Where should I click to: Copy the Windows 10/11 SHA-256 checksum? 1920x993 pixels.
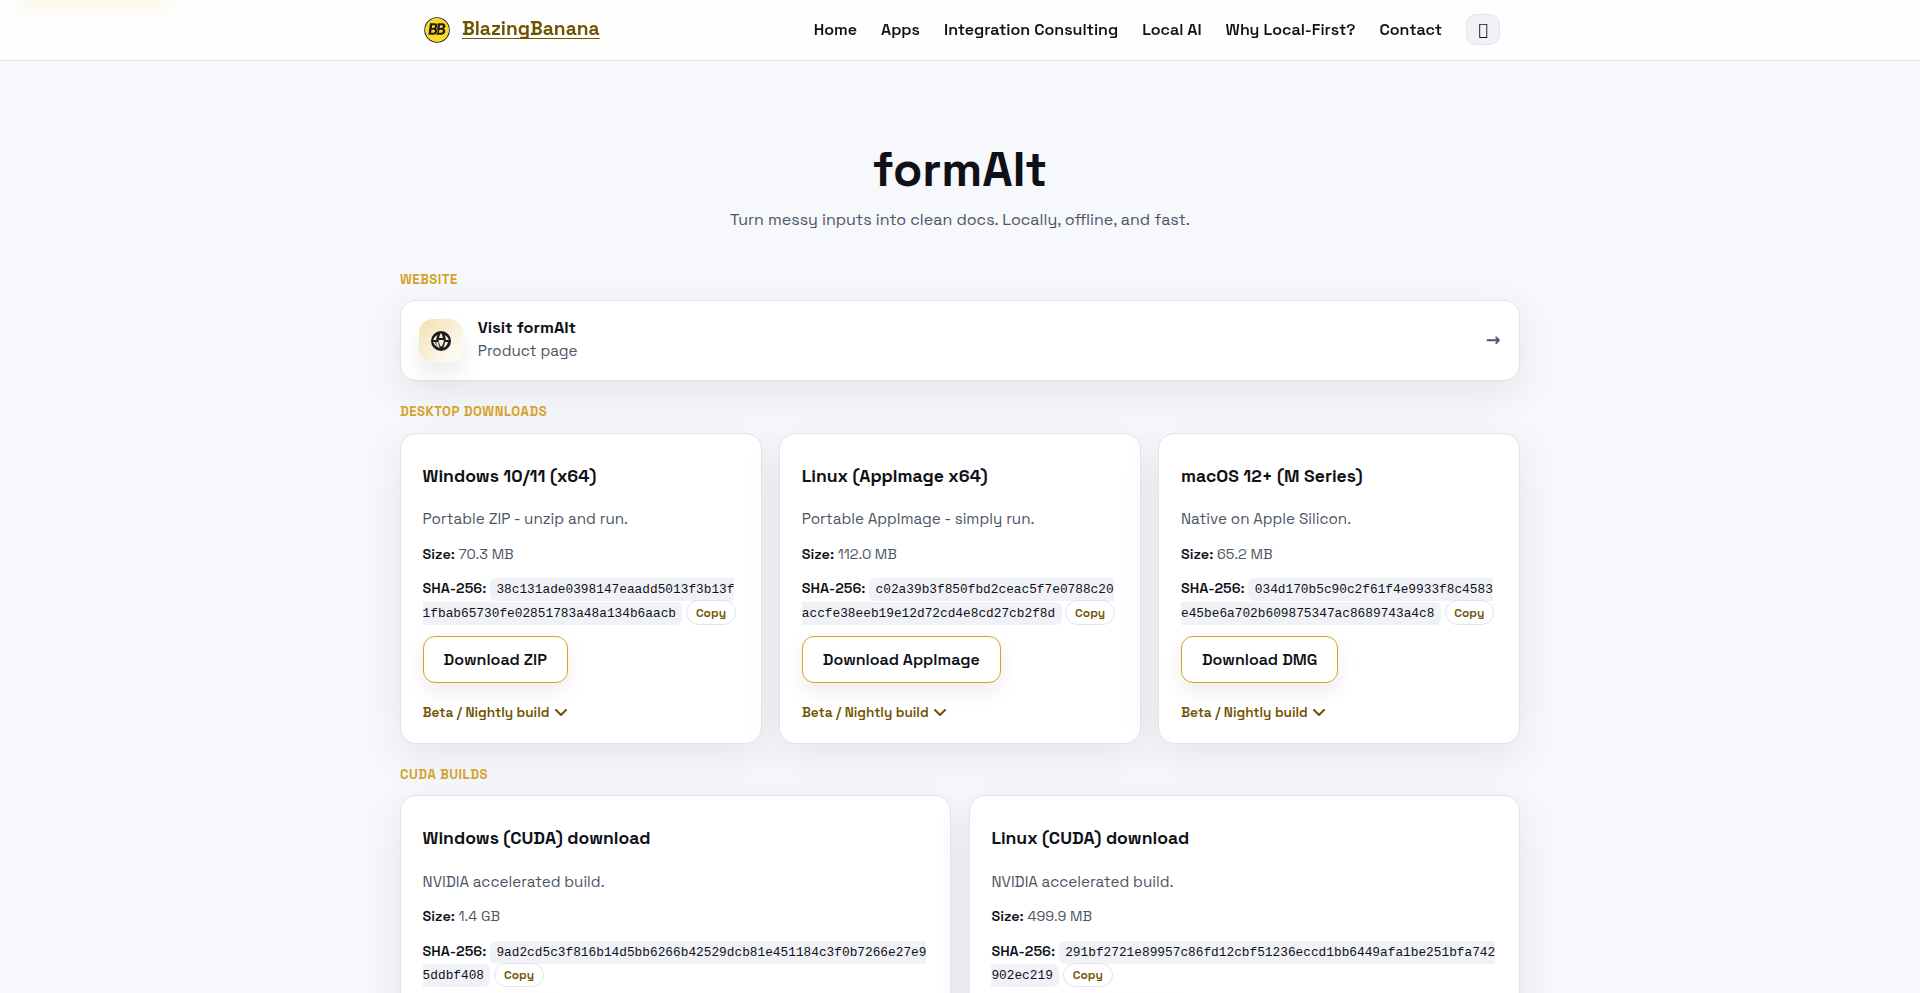pyautogui.click(x=710, y=612)
